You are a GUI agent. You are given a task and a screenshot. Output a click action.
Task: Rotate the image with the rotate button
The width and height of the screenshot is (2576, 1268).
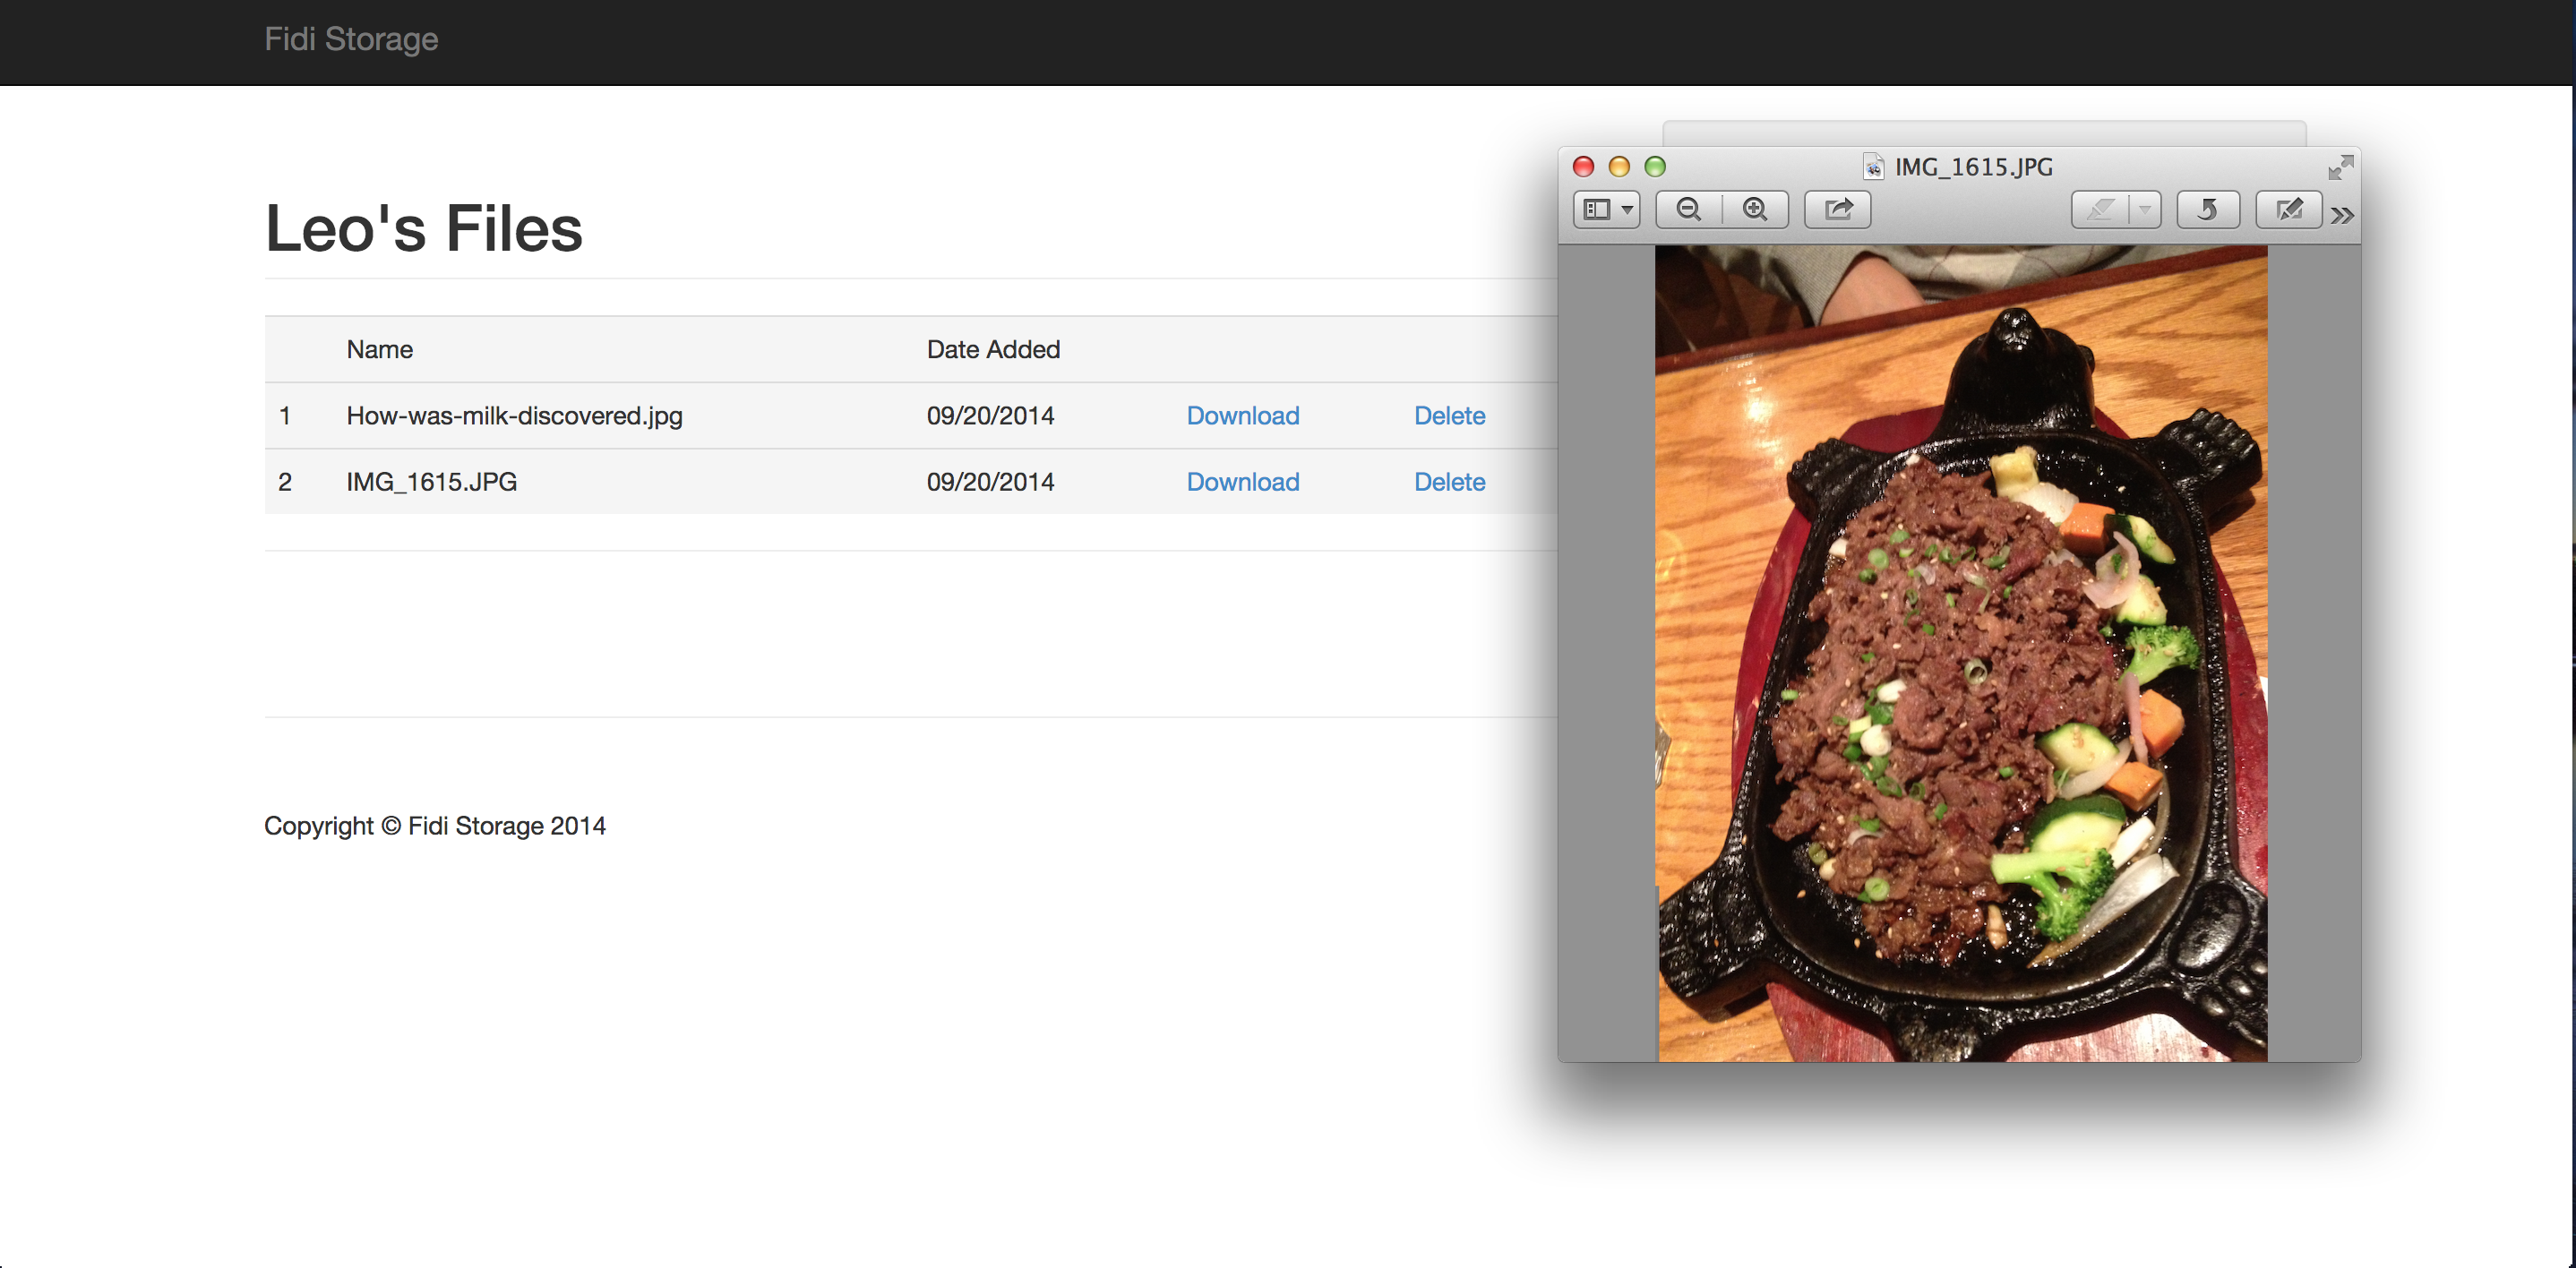click(x=2207, y=210)
